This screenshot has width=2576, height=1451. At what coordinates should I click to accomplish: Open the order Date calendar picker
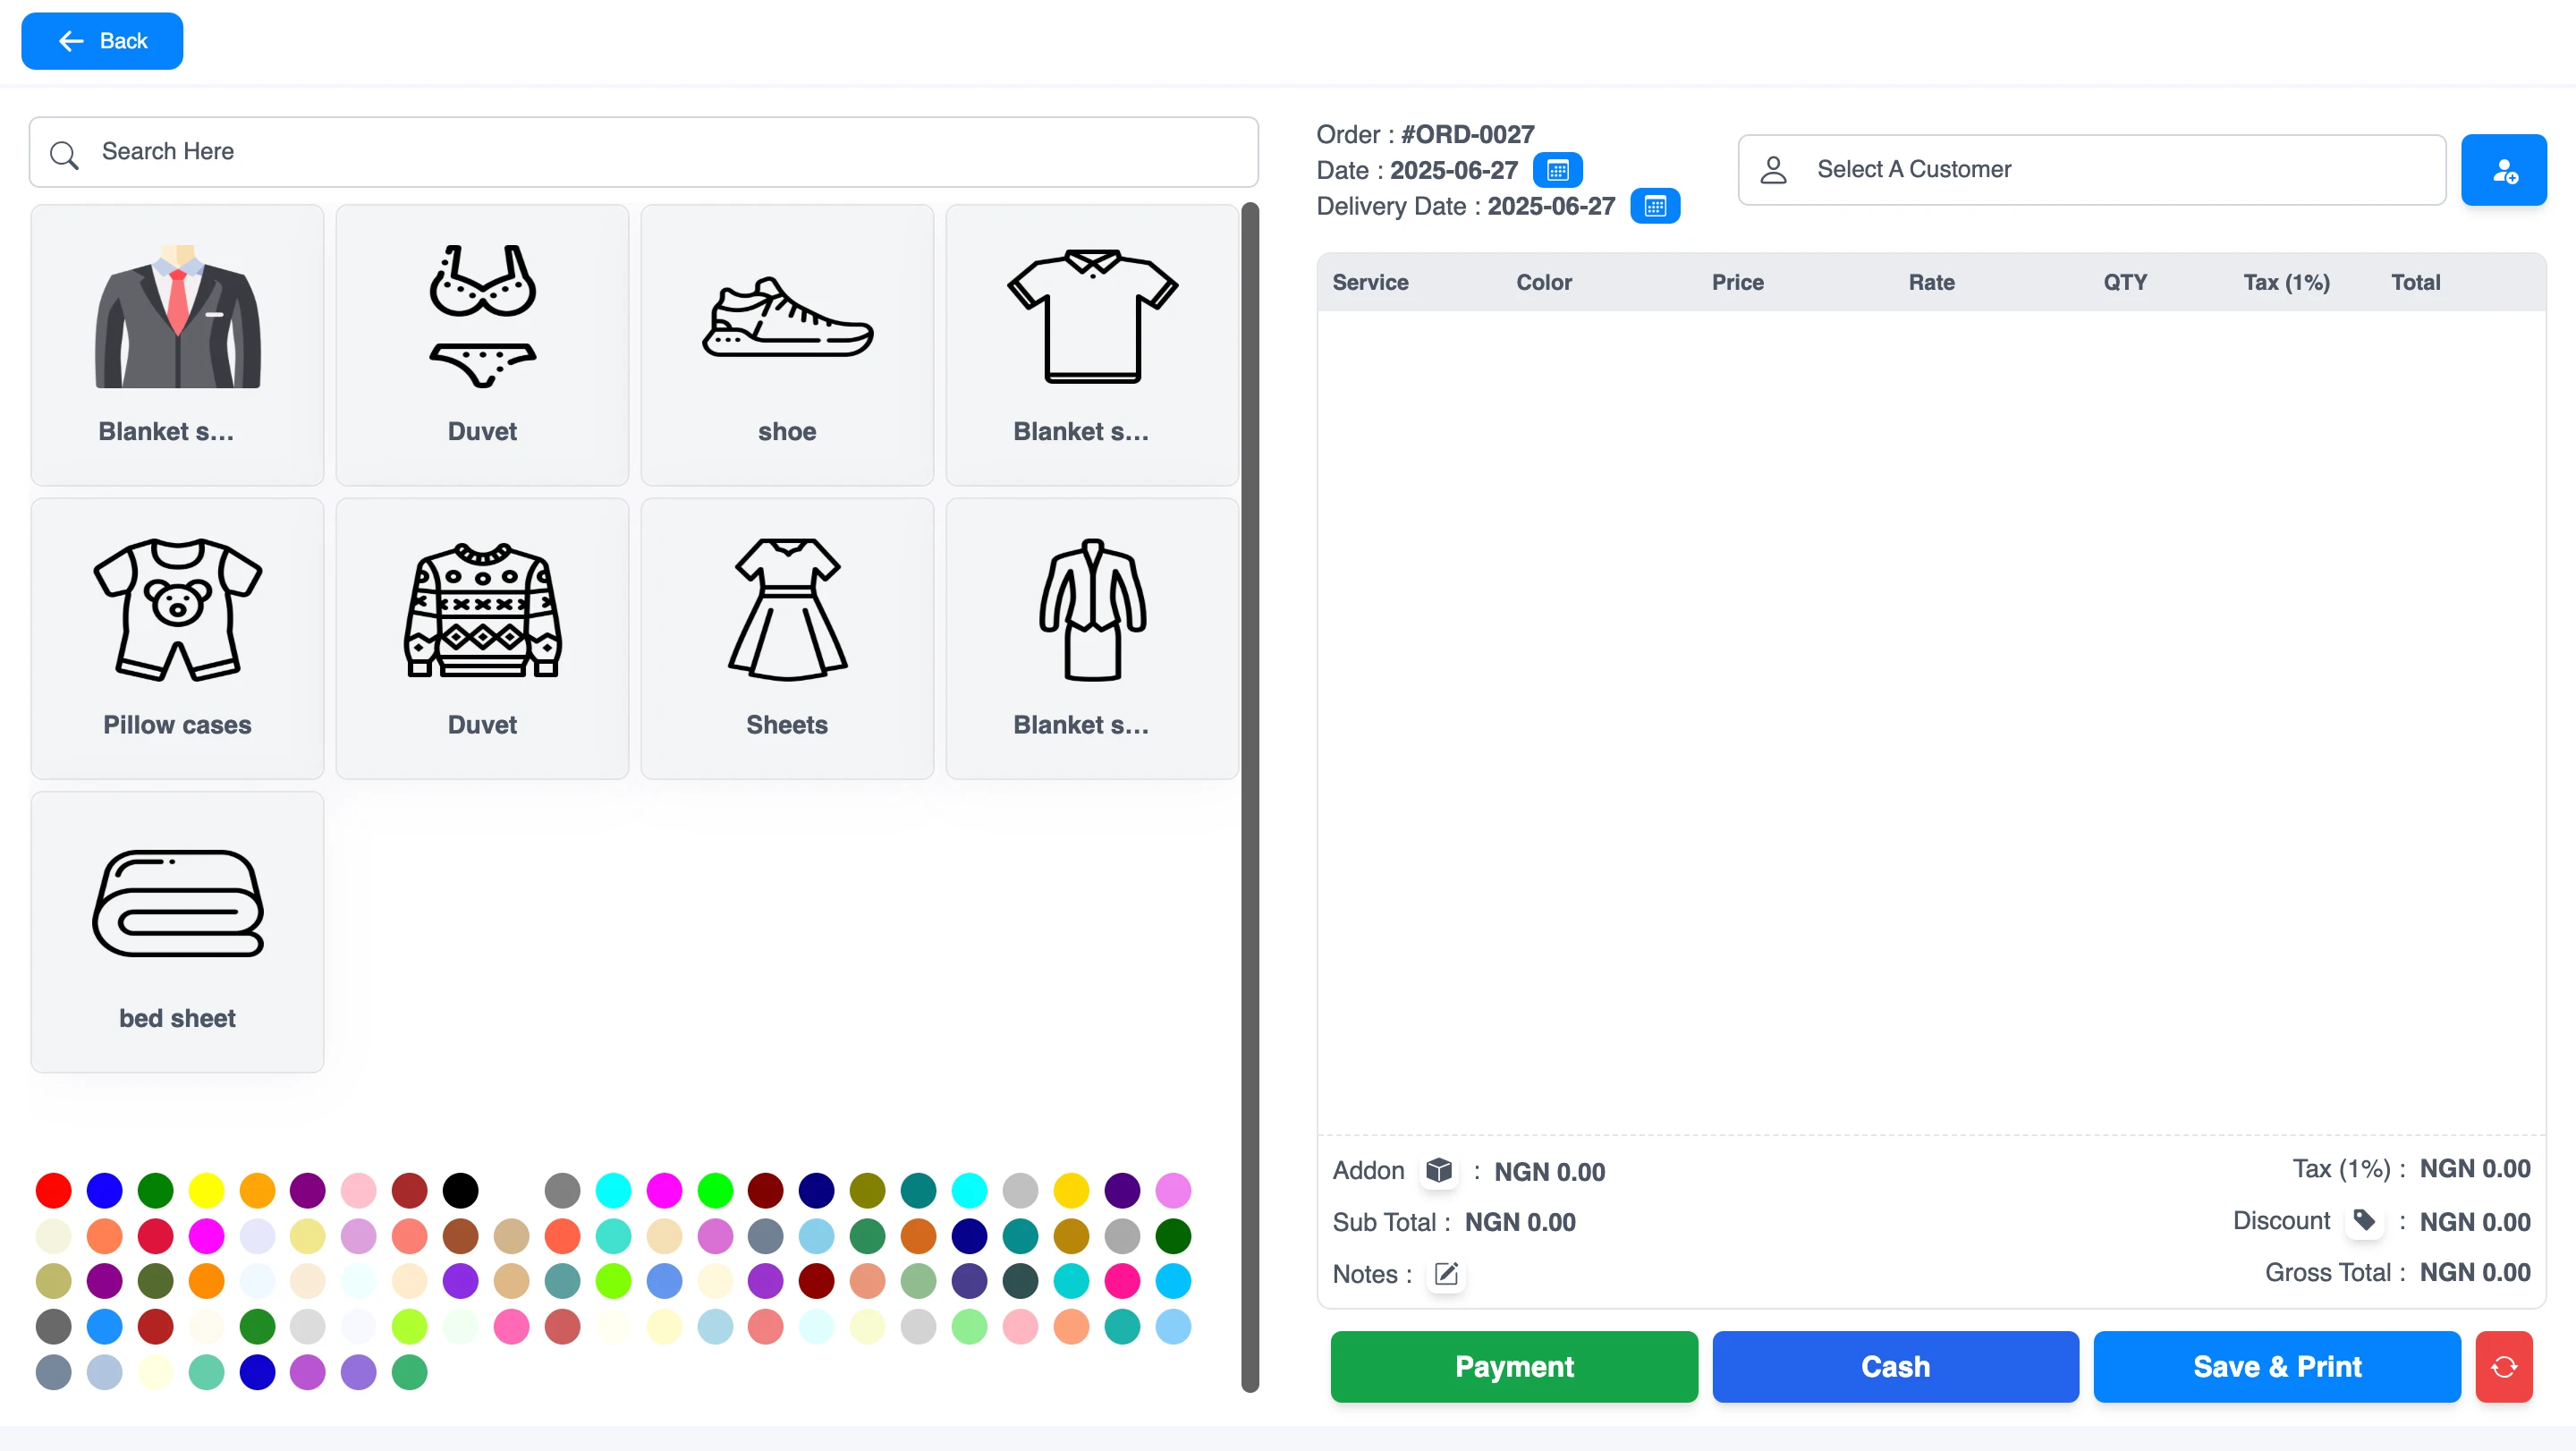[x=1557, y=170]
